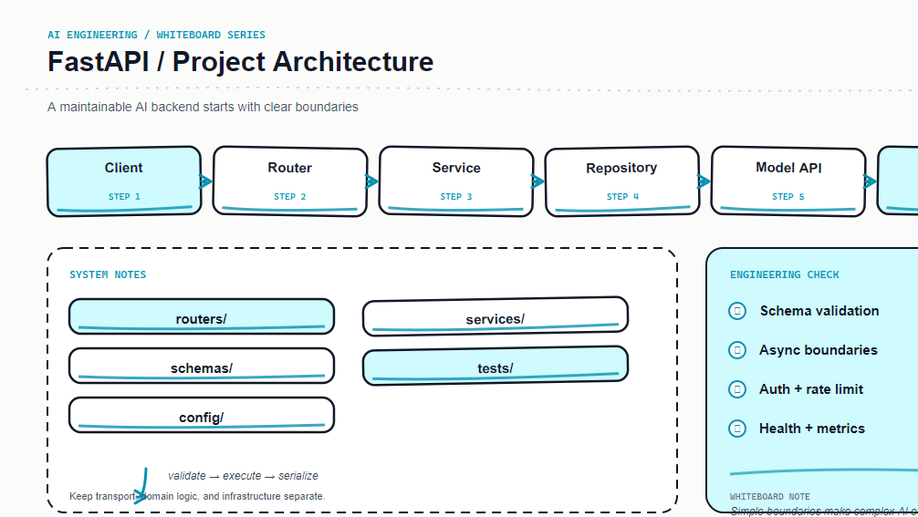
Task: Click the 'STEP 5' label
Action: click(x=788, y=197)
